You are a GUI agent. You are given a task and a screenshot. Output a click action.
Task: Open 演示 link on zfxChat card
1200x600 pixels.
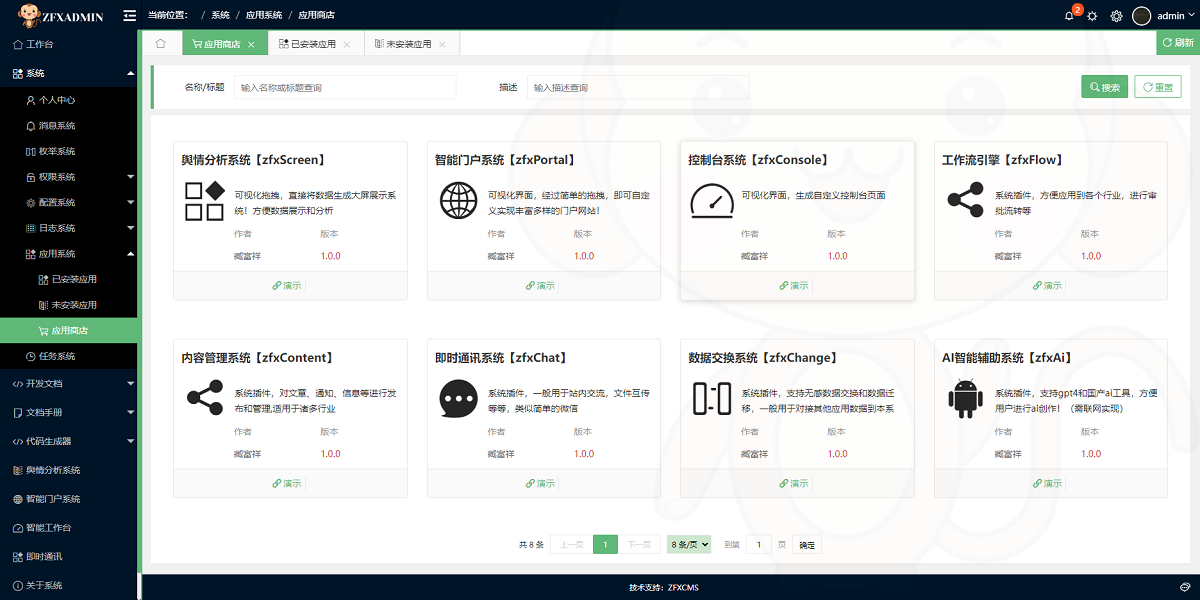click(540, 483)
